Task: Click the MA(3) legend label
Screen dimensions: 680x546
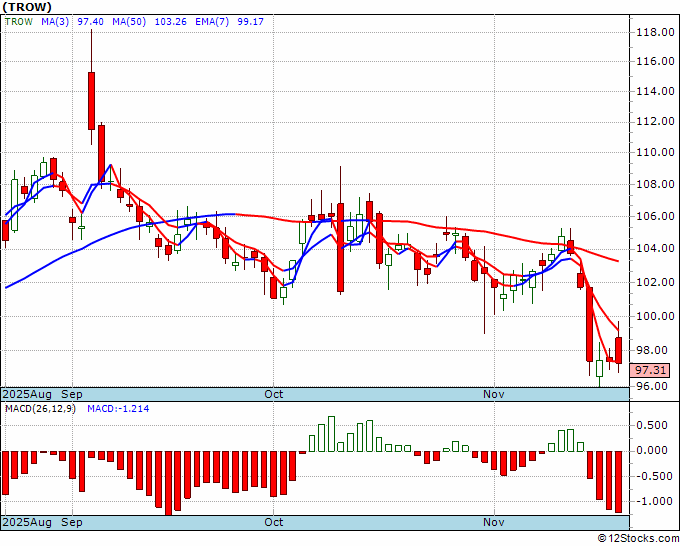Action: pyautogui.click(x=55, y=22)
